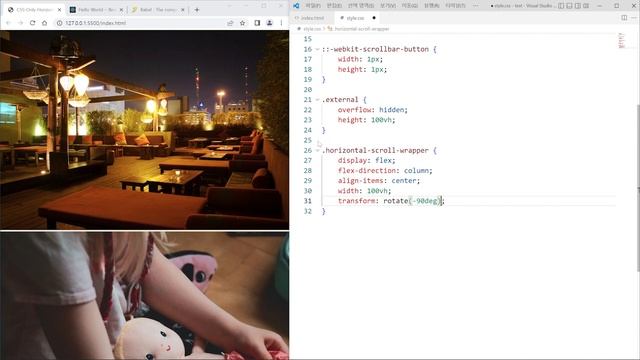The image size is (640, 360).
Task: Show more menus via the title bar ellipsis
Action: coord(476,6)
